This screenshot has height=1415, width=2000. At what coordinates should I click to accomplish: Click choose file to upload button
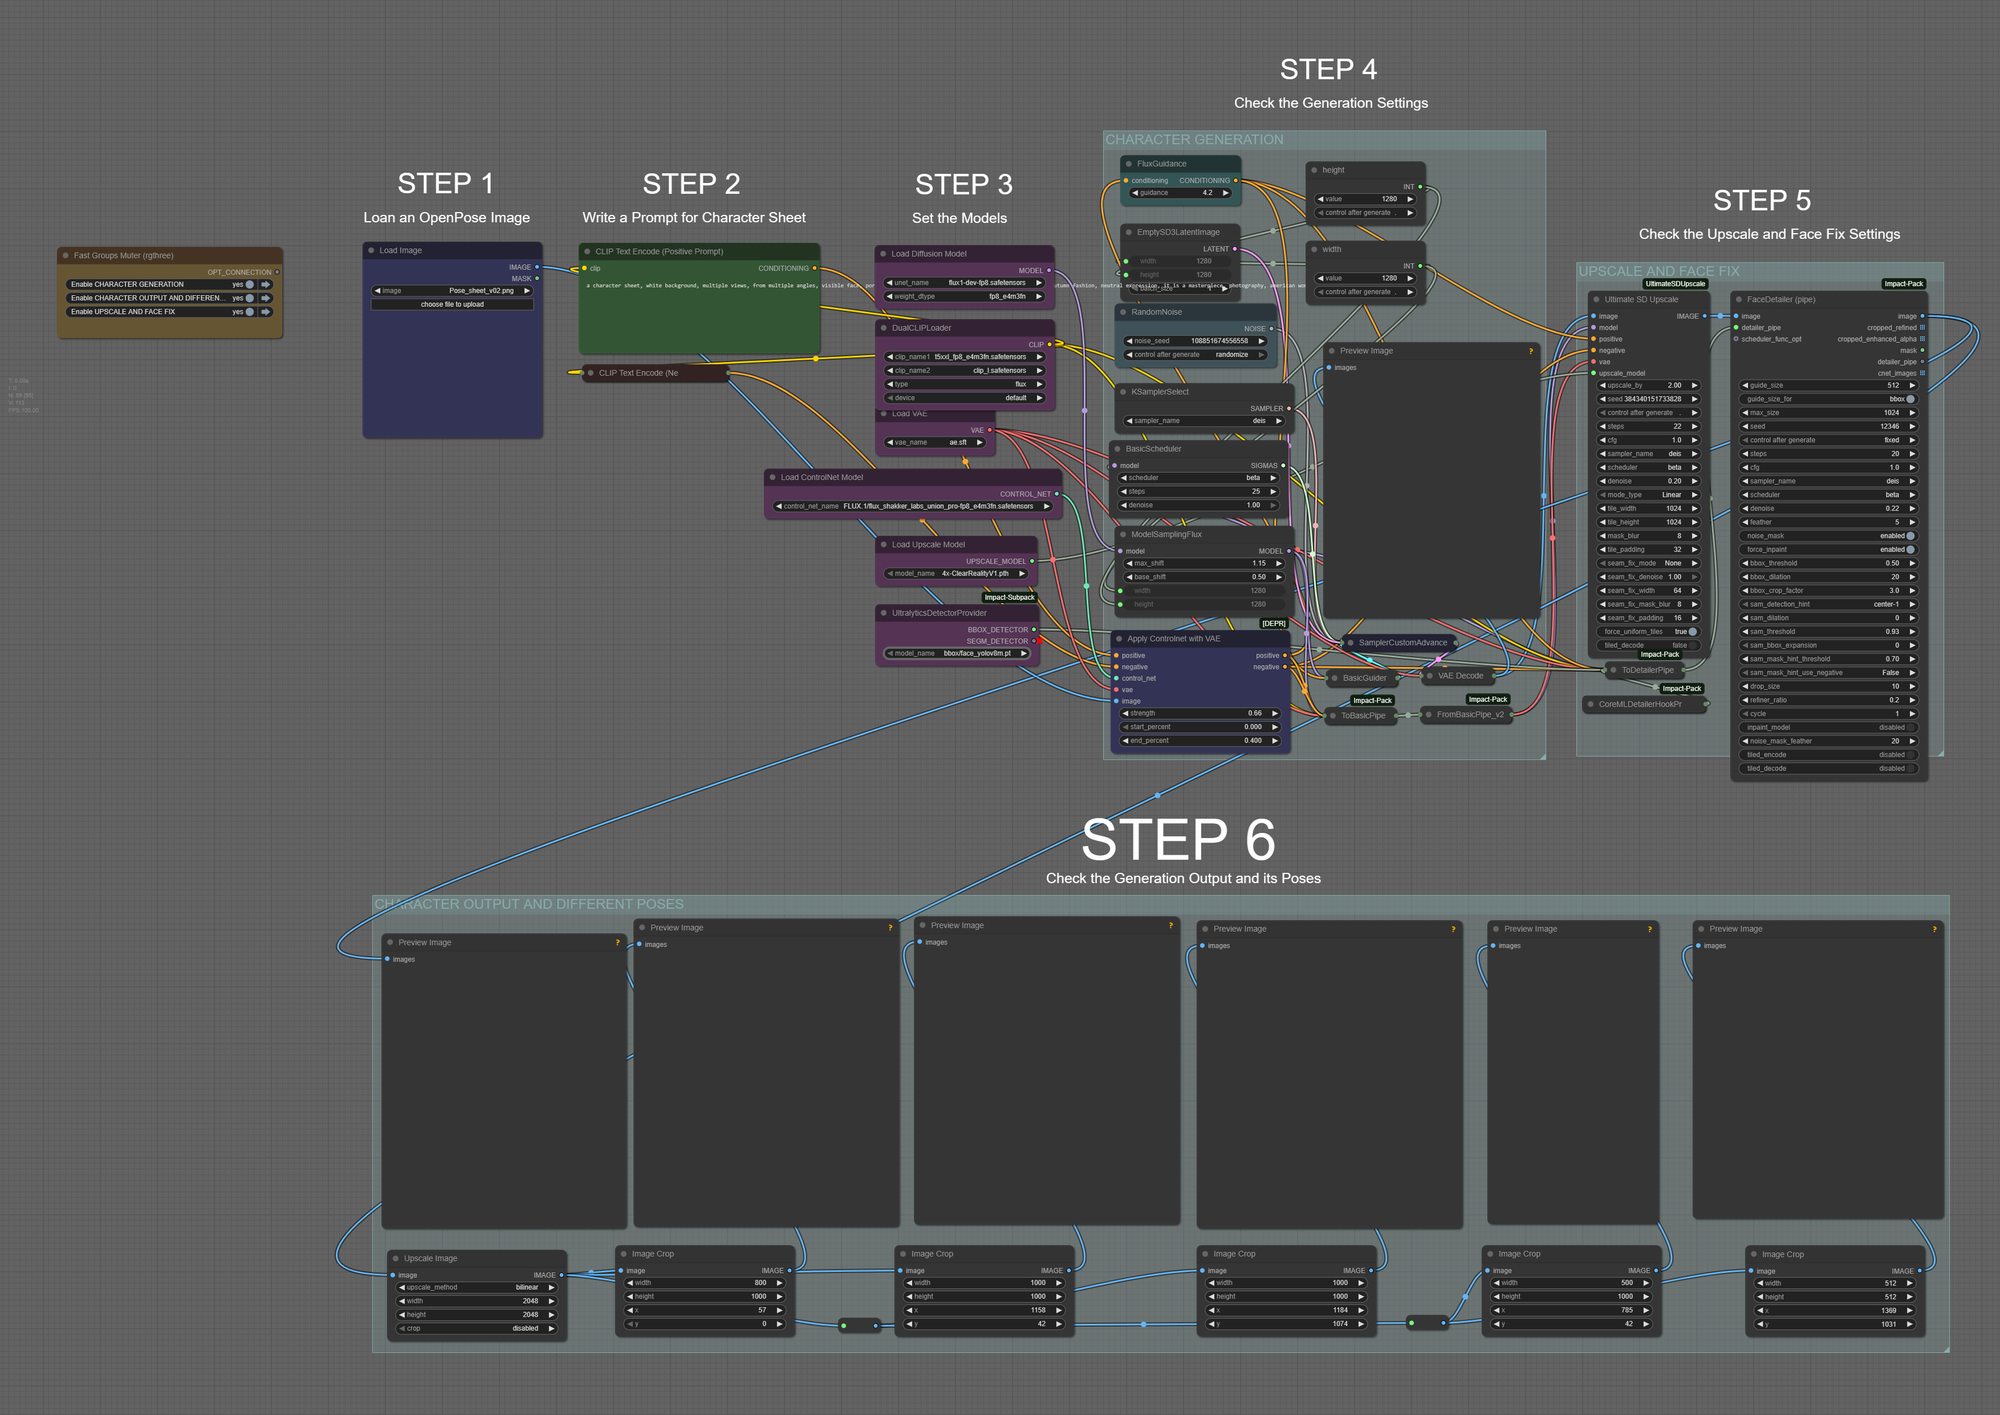pos(452,305)
